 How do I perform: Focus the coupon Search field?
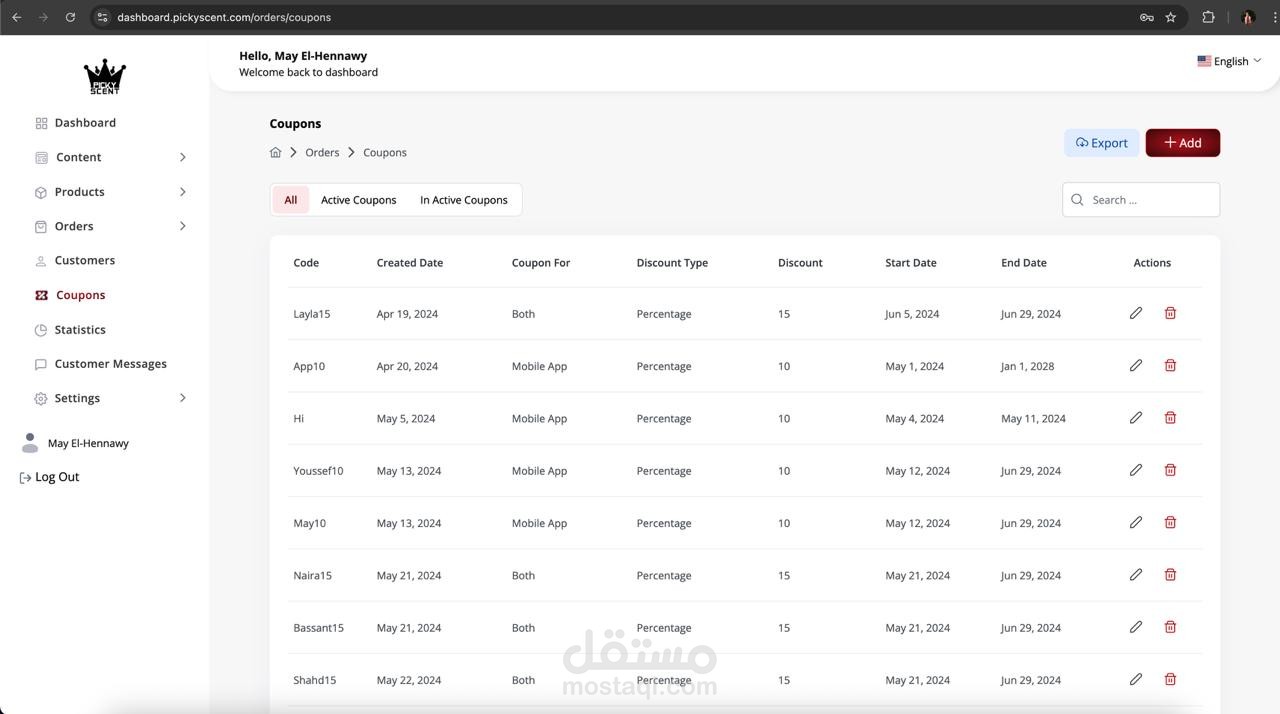click(1141, 200)
